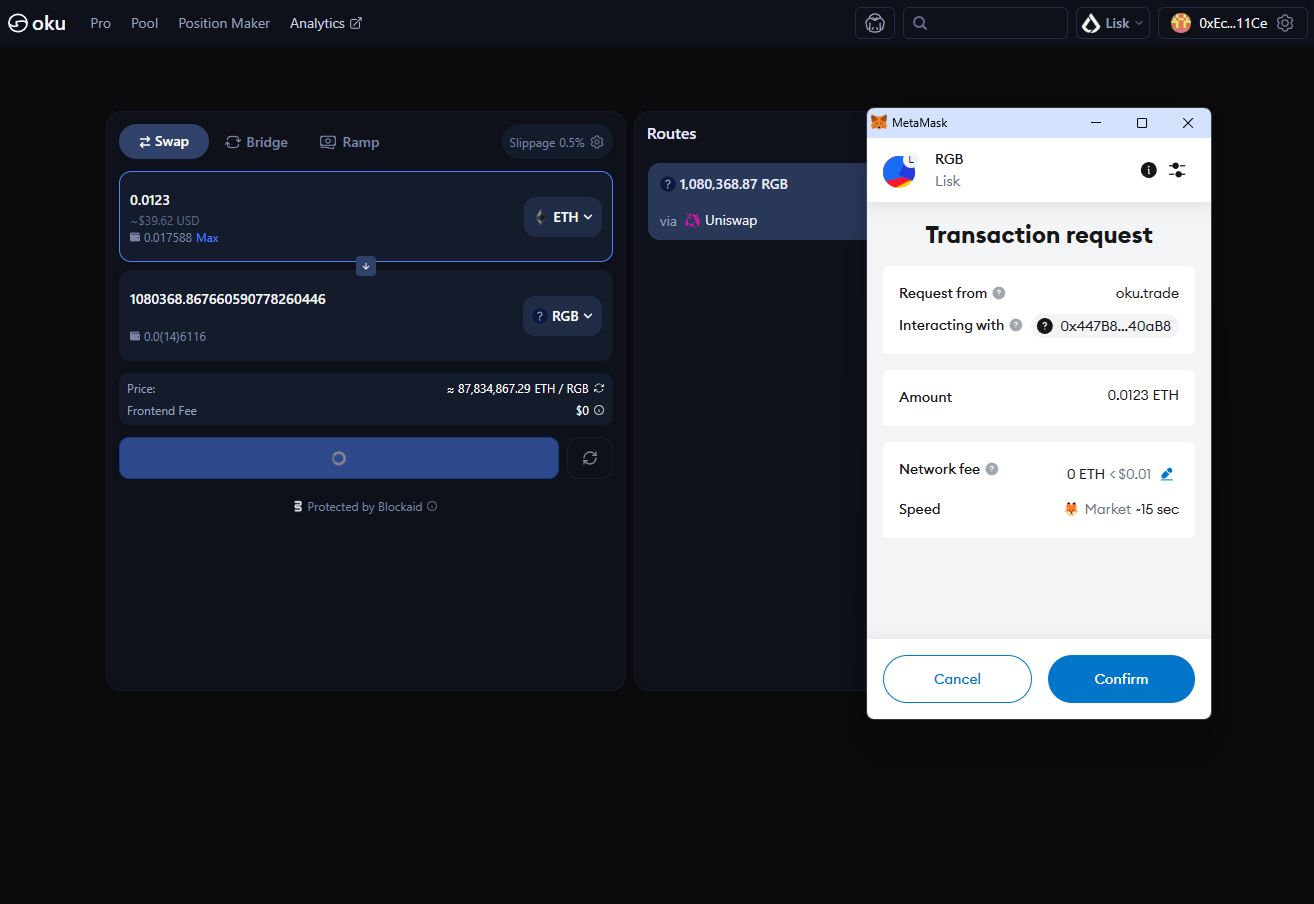Open the Analytics external link
The width and height of the screenshot is (1314, 904).
tap(326, 23)
